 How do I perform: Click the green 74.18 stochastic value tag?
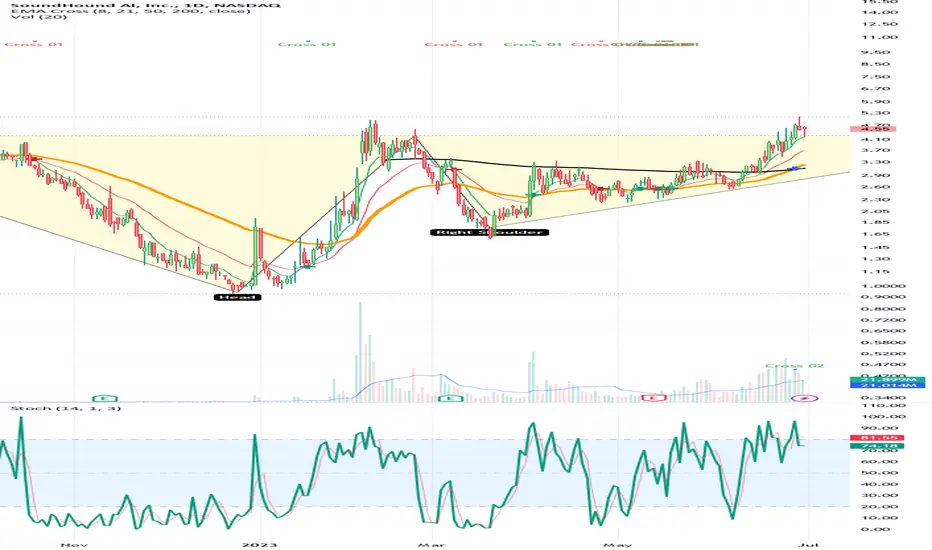pos(877,446)
